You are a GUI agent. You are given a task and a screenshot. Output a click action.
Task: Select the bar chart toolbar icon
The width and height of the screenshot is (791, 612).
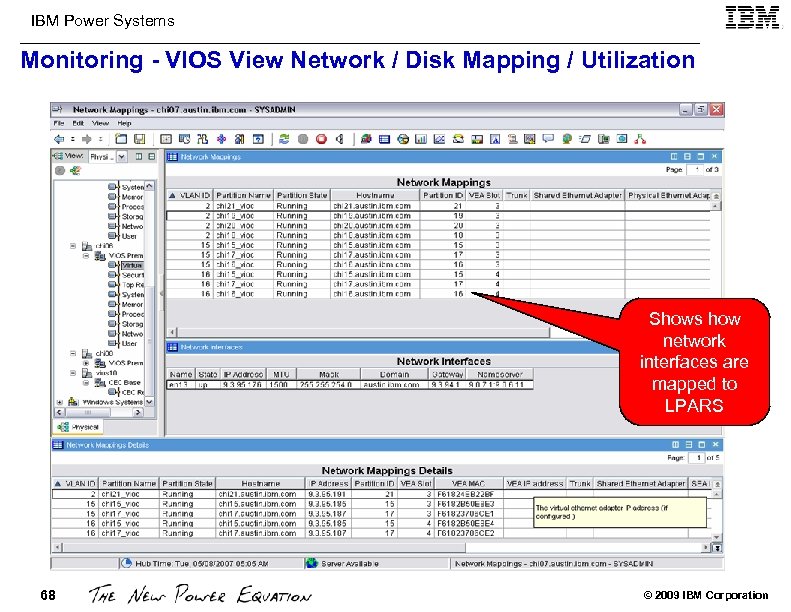(x=421, y=139)
